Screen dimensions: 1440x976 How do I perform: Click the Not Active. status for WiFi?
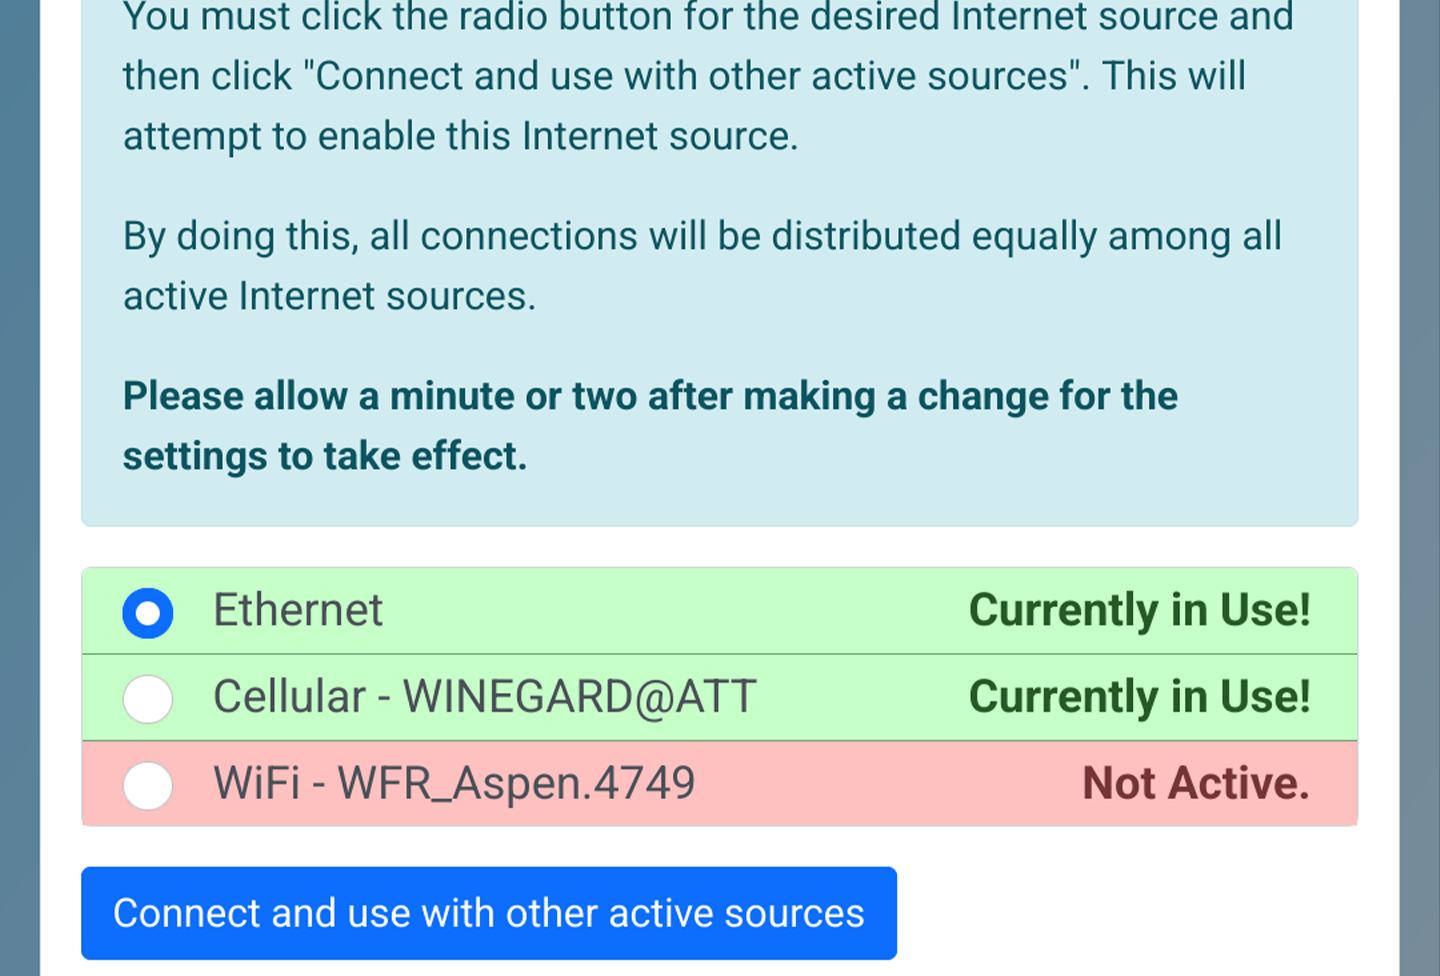tap(1195, 783)
